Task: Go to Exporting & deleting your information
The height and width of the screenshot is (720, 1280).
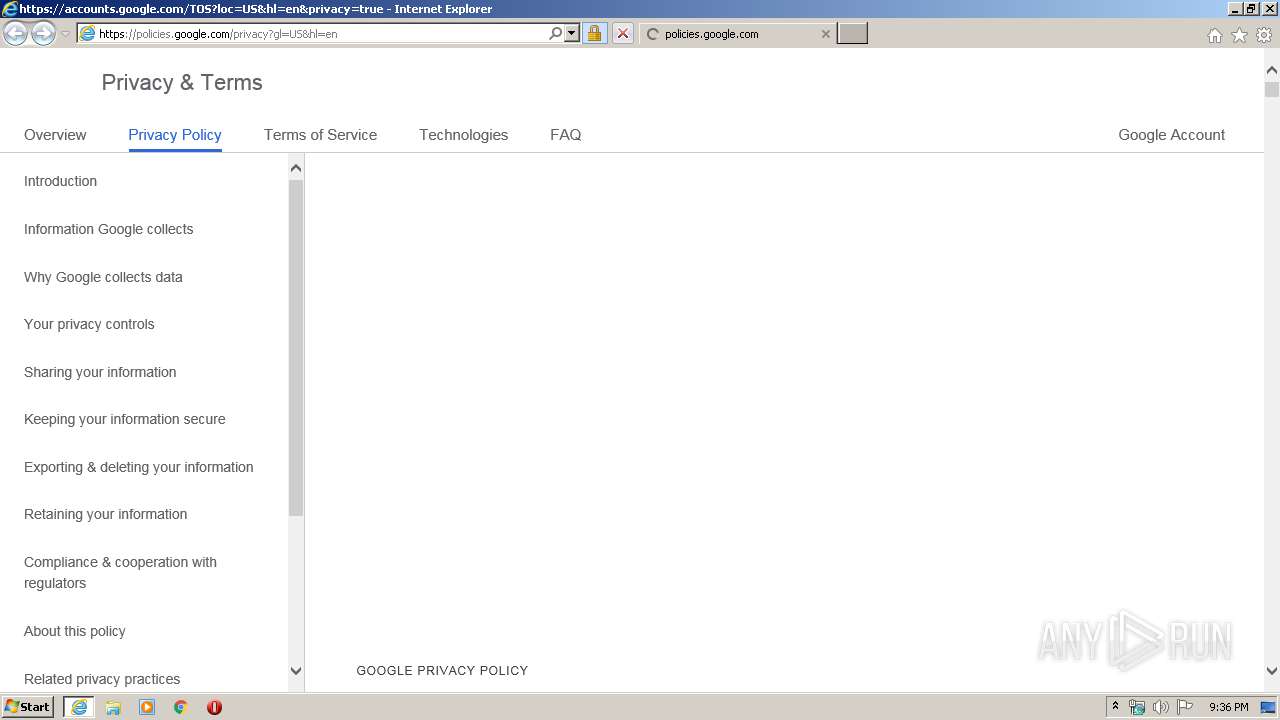Action: point(138,467)
